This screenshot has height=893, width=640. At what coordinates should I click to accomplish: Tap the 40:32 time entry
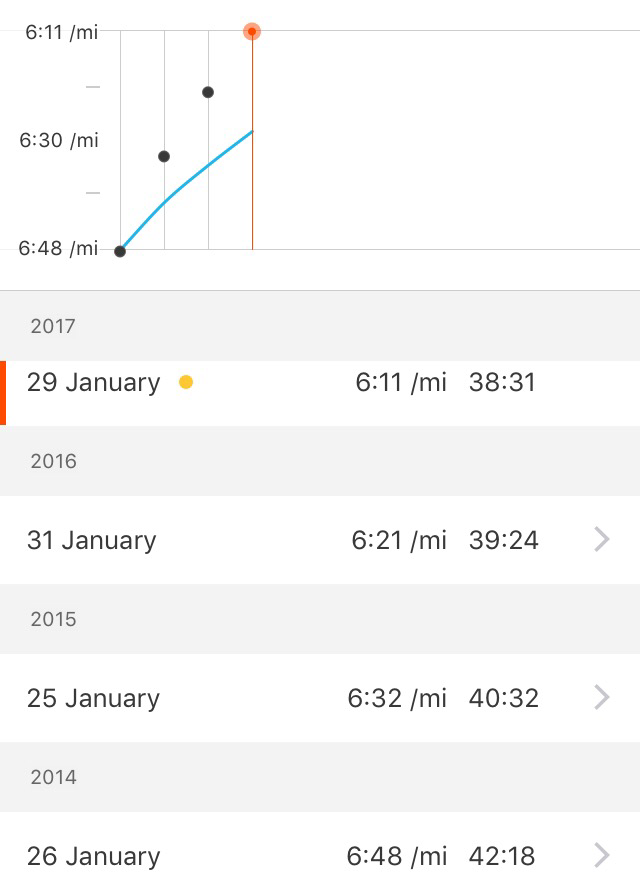click(x=503, y=698)
